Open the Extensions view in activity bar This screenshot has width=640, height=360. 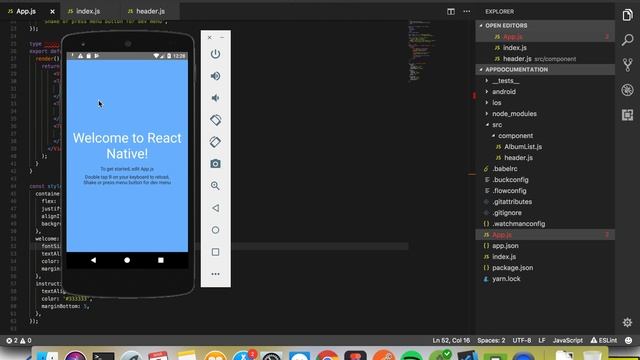[627, 115]
